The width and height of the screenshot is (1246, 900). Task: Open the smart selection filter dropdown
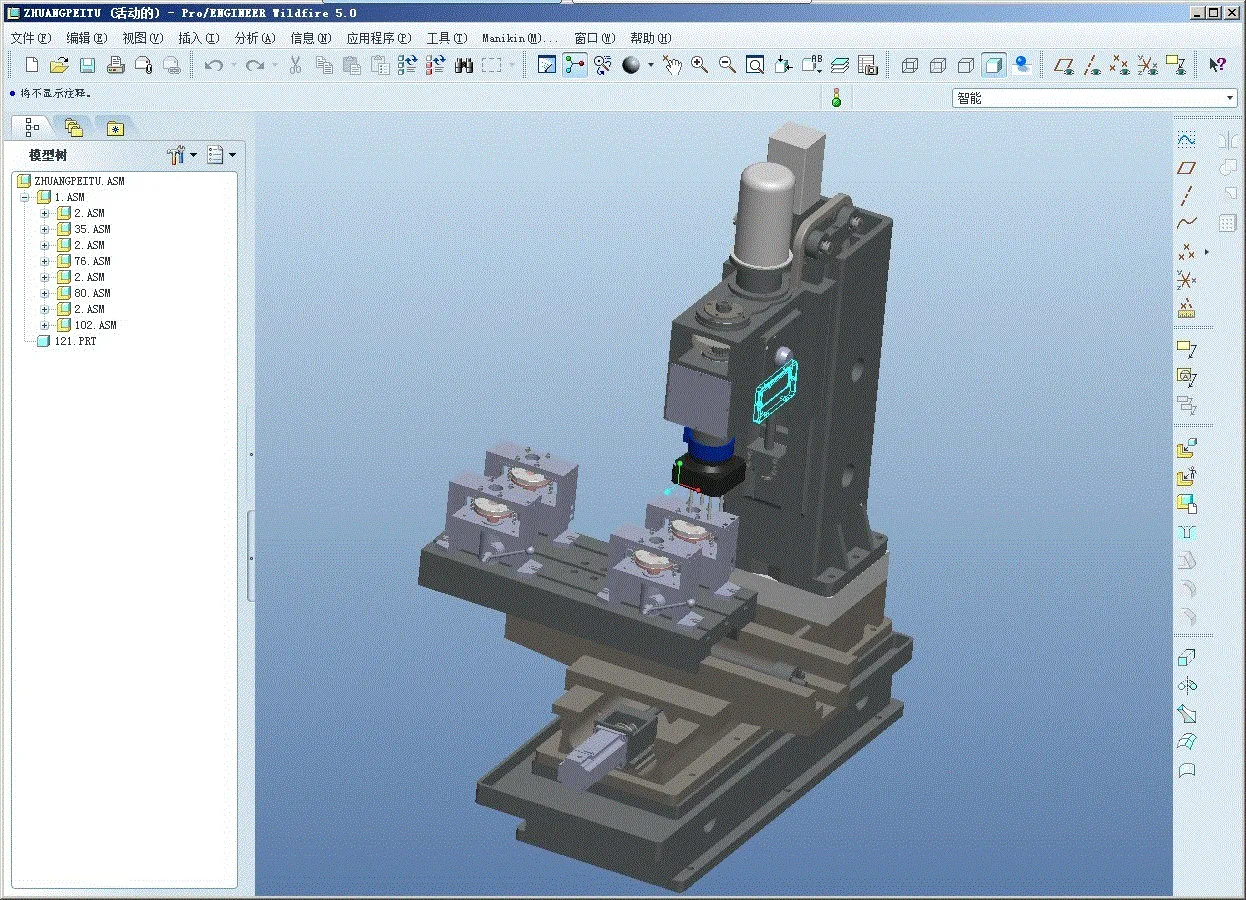1230,98
